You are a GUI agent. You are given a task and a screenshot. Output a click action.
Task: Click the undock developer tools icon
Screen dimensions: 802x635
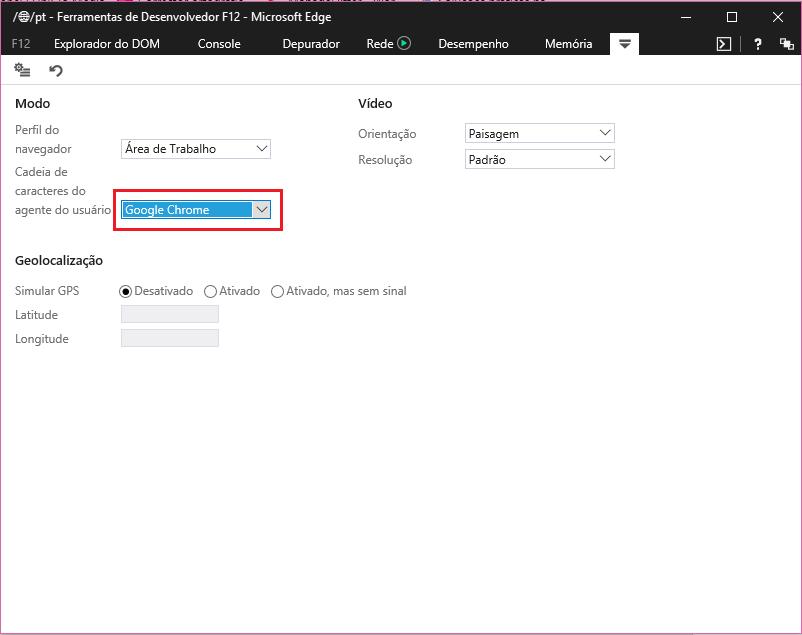786,44
